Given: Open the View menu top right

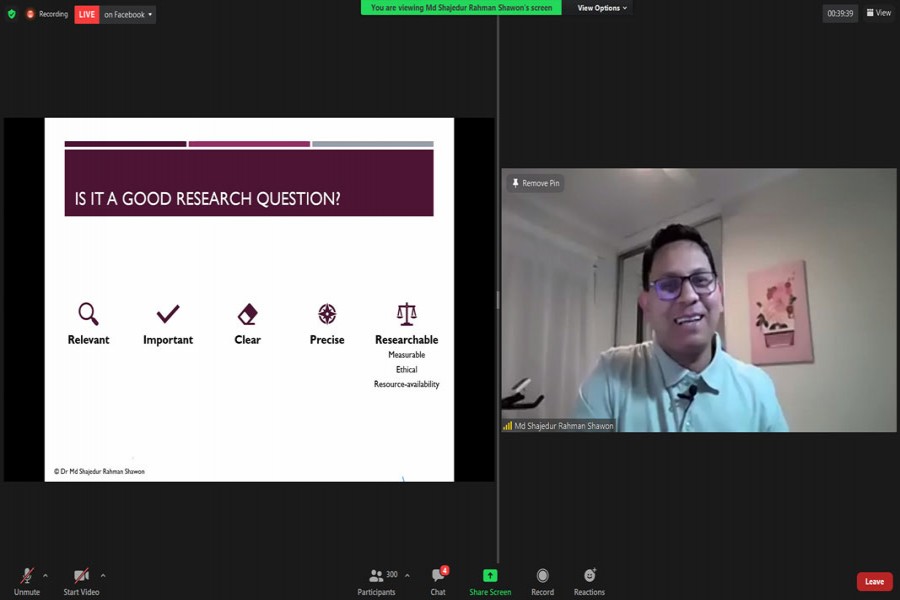Looking at the screenshot, I should pos(877,13).
